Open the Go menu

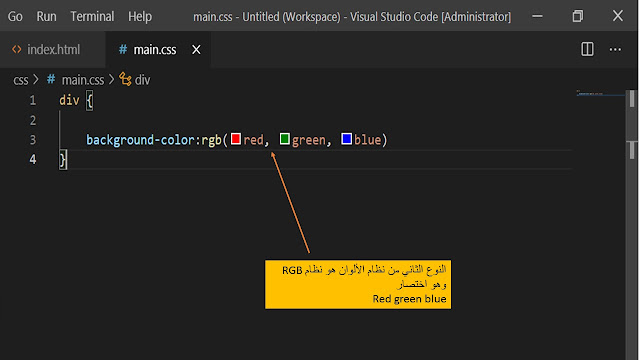tap(15, 17)
